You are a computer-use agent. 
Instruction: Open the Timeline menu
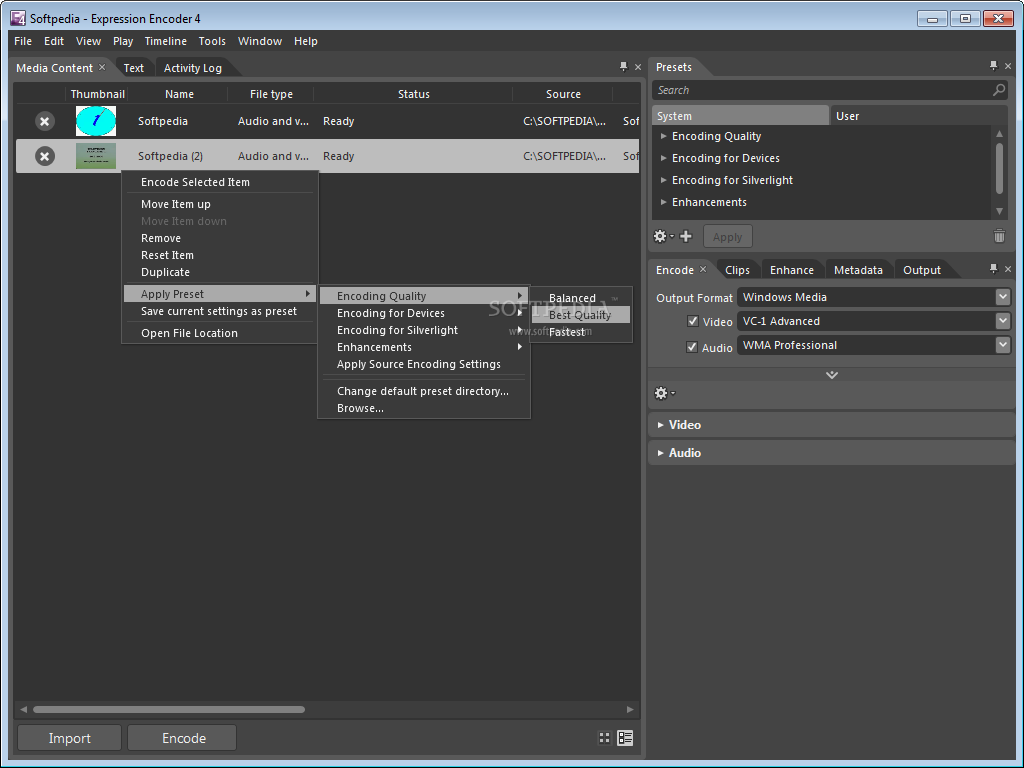[165, 41]
